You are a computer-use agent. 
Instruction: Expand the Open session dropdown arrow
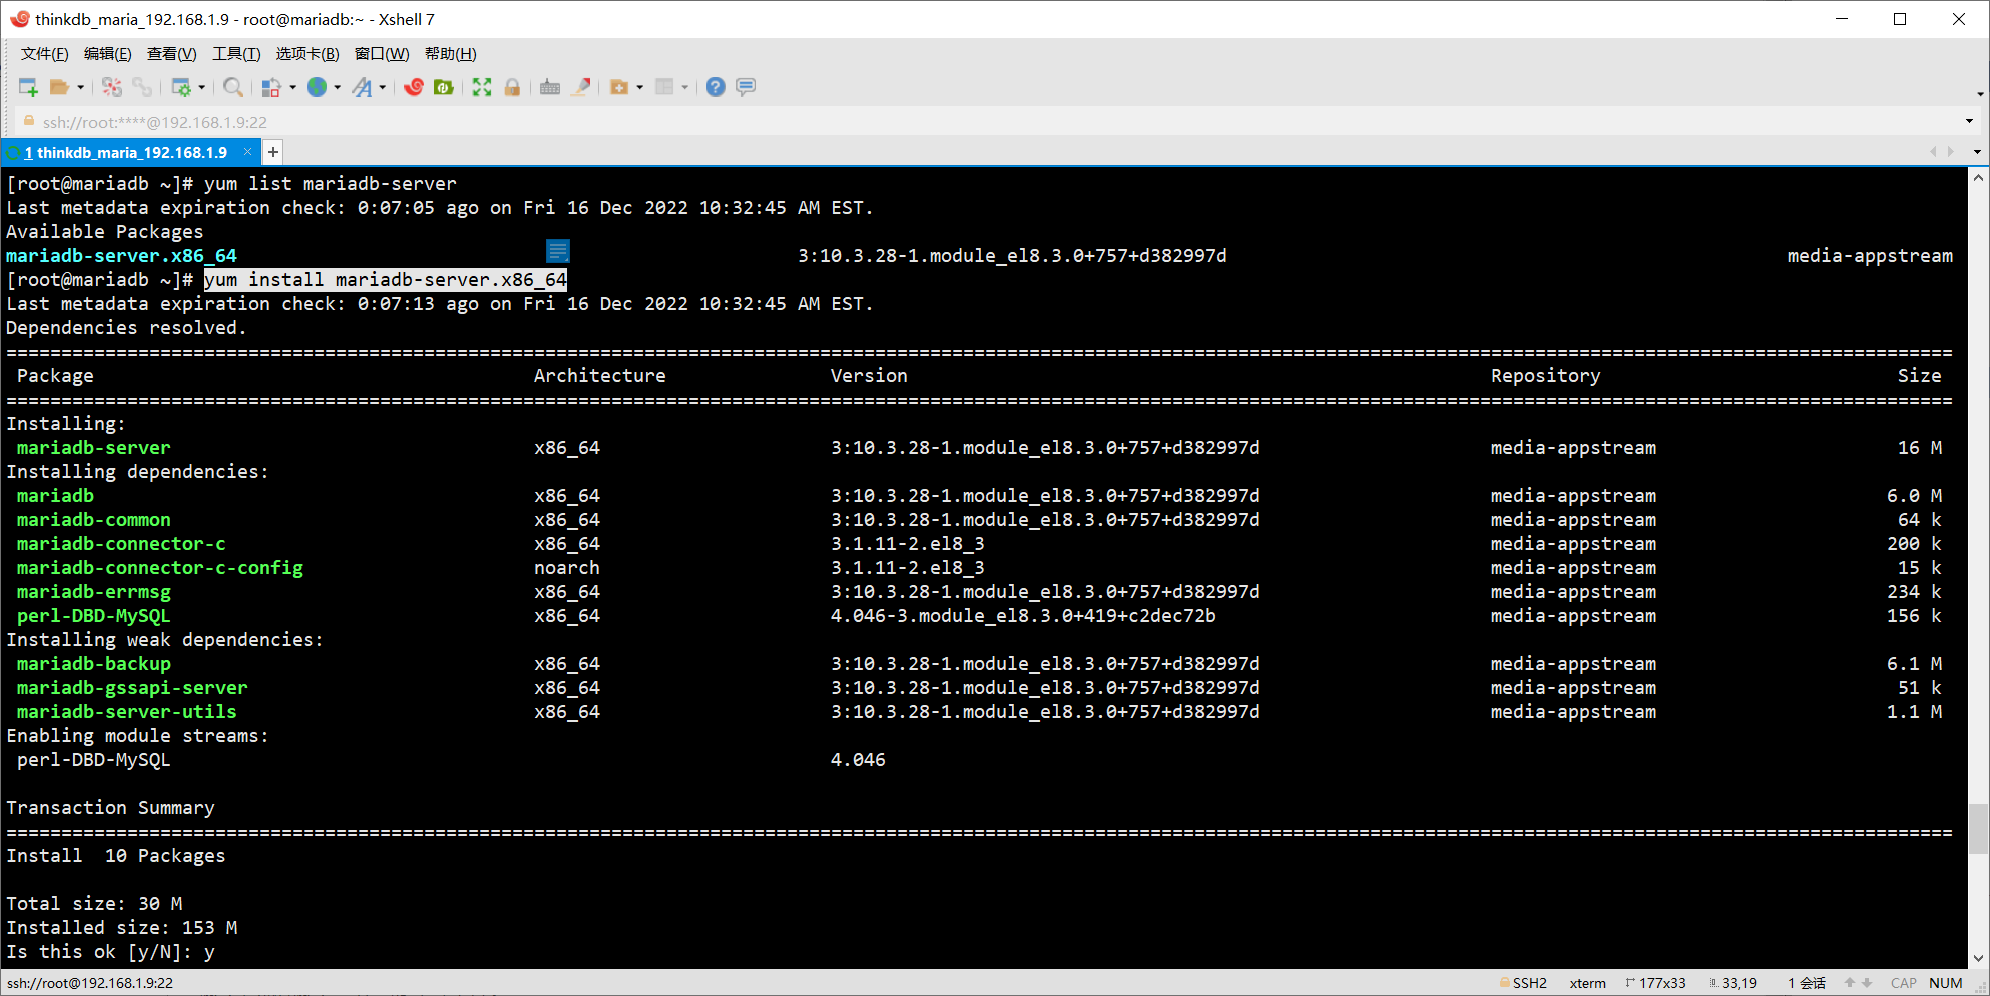(81, 87)
